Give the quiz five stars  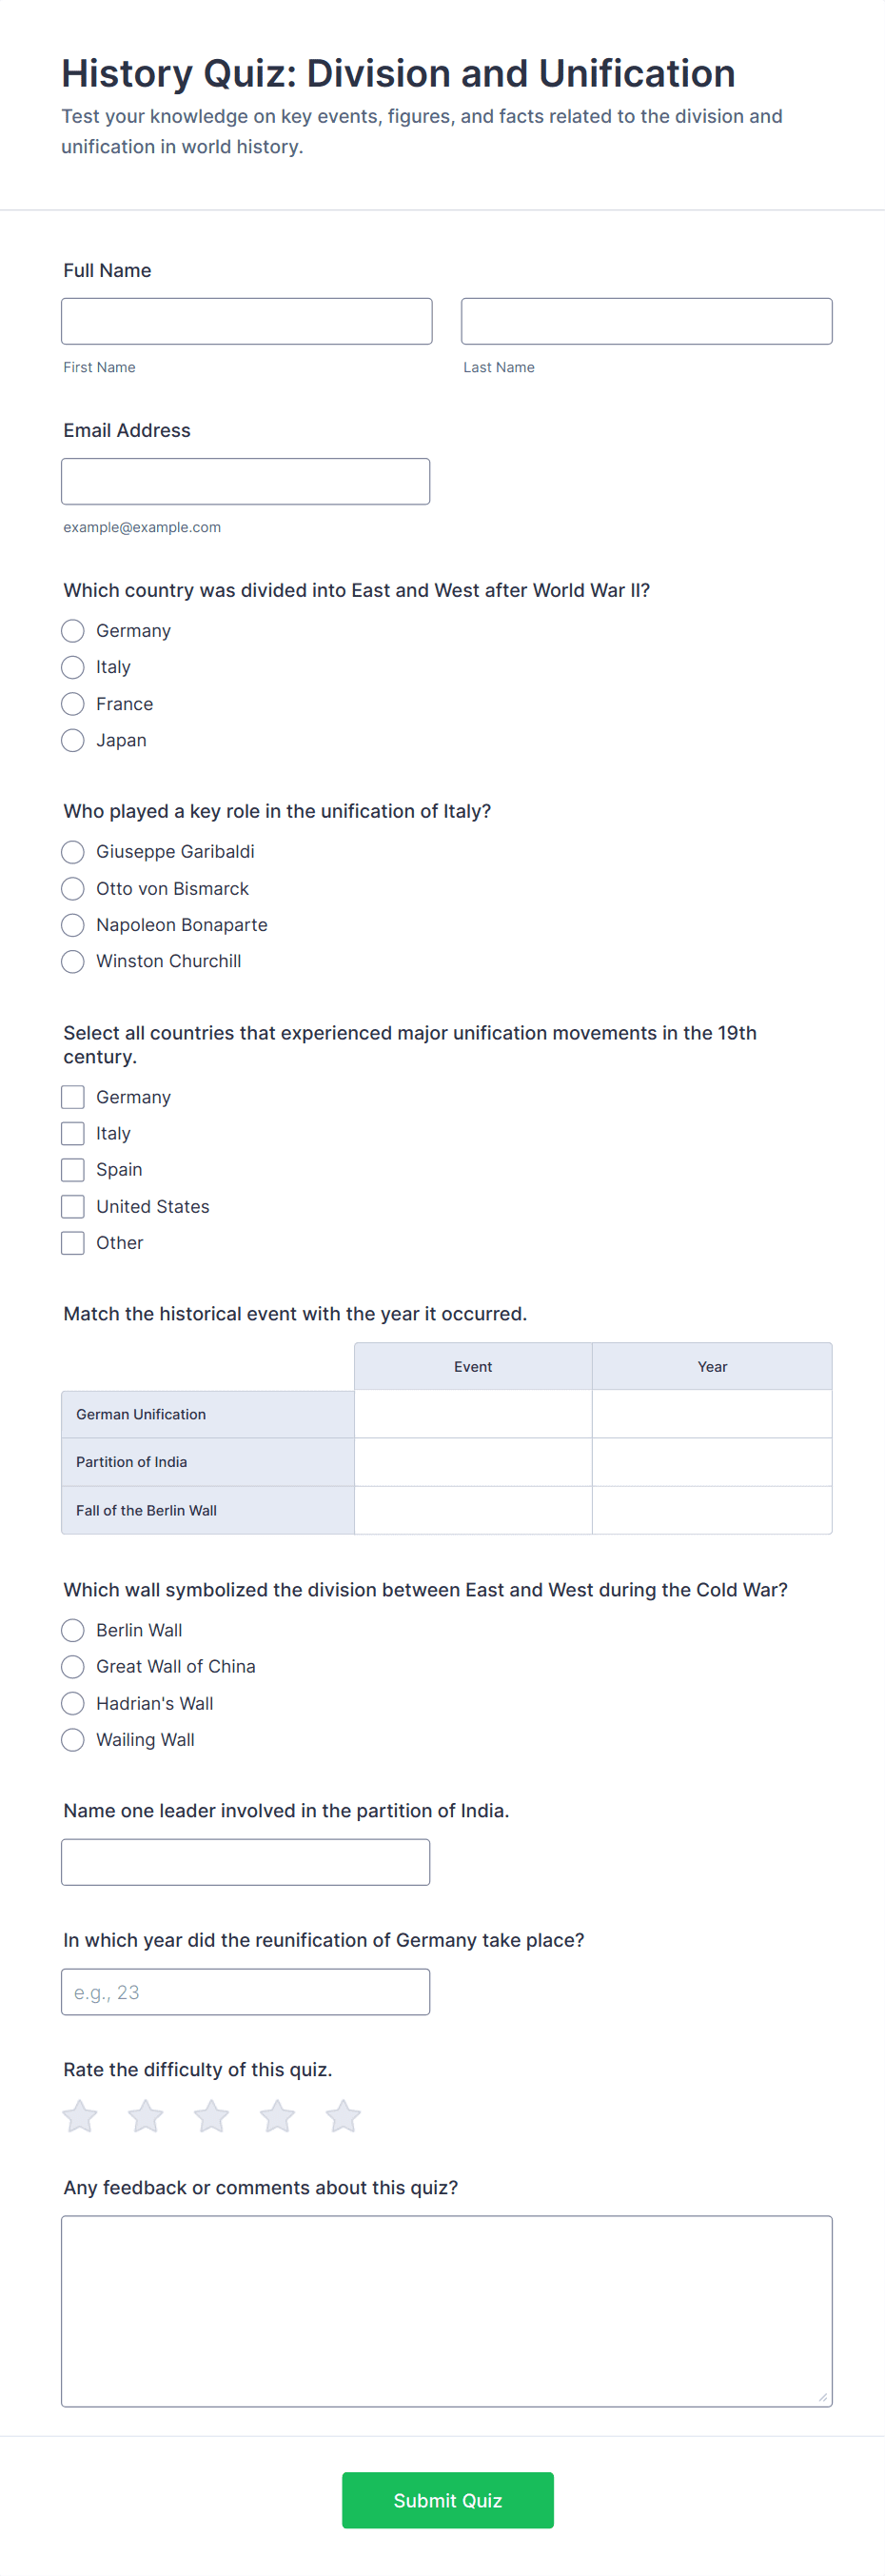(x=343, y=2115)
